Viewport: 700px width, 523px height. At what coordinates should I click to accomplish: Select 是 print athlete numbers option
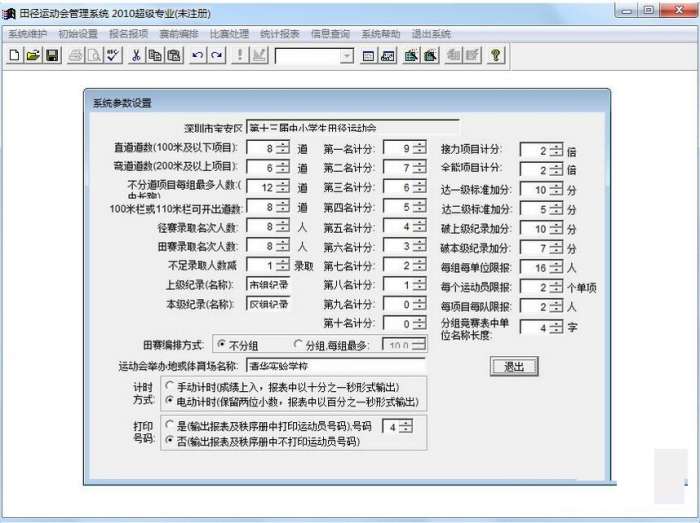[169, 425]
